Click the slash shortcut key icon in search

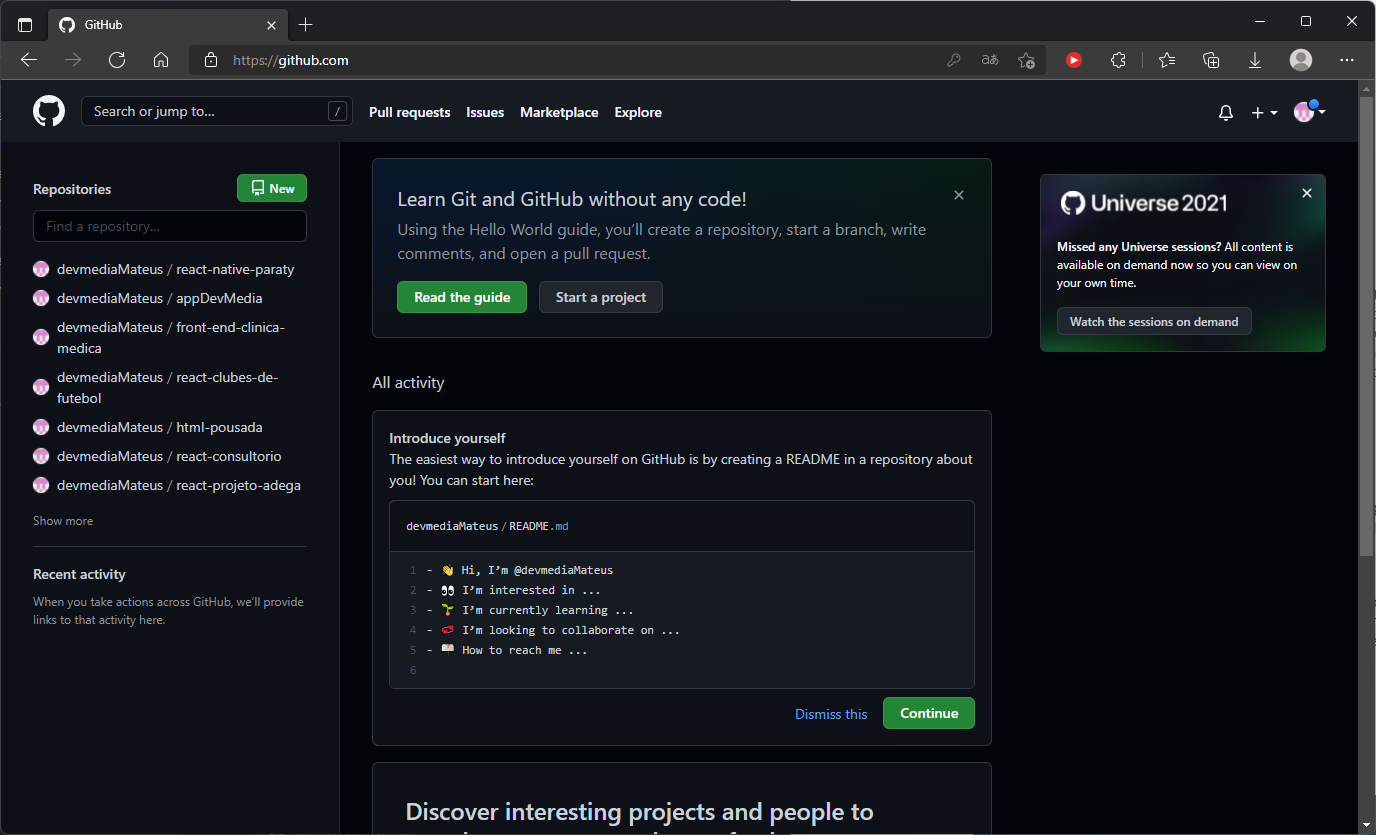(337, 111)
